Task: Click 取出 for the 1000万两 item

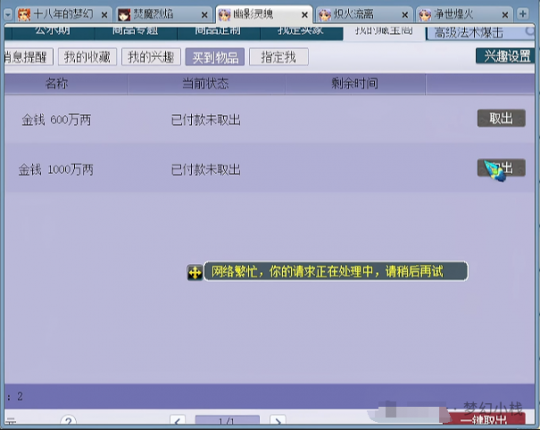Action: pos(501,168)
